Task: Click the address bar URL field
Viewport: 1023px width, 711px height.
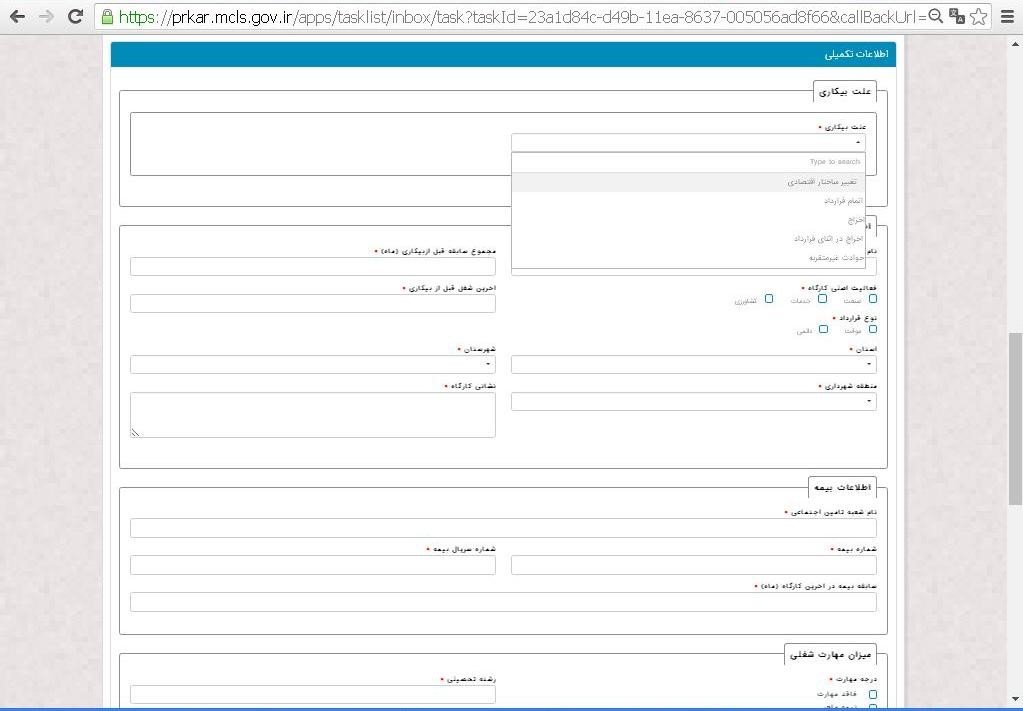Action: click(x=522, y=16)
